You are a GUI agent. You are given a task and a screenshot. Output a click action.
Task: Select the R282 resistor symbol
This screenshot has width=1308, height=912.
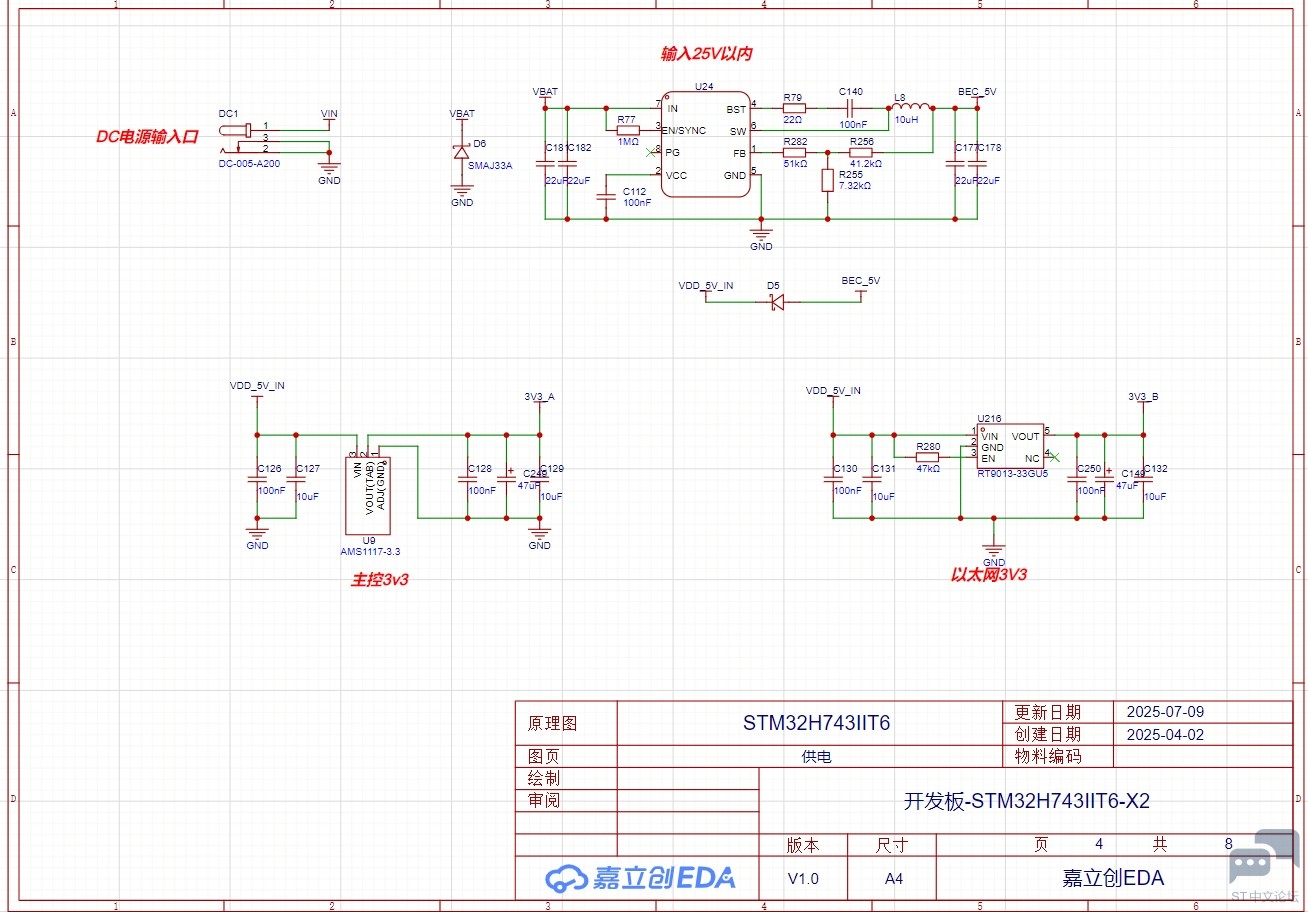(794, 153)
